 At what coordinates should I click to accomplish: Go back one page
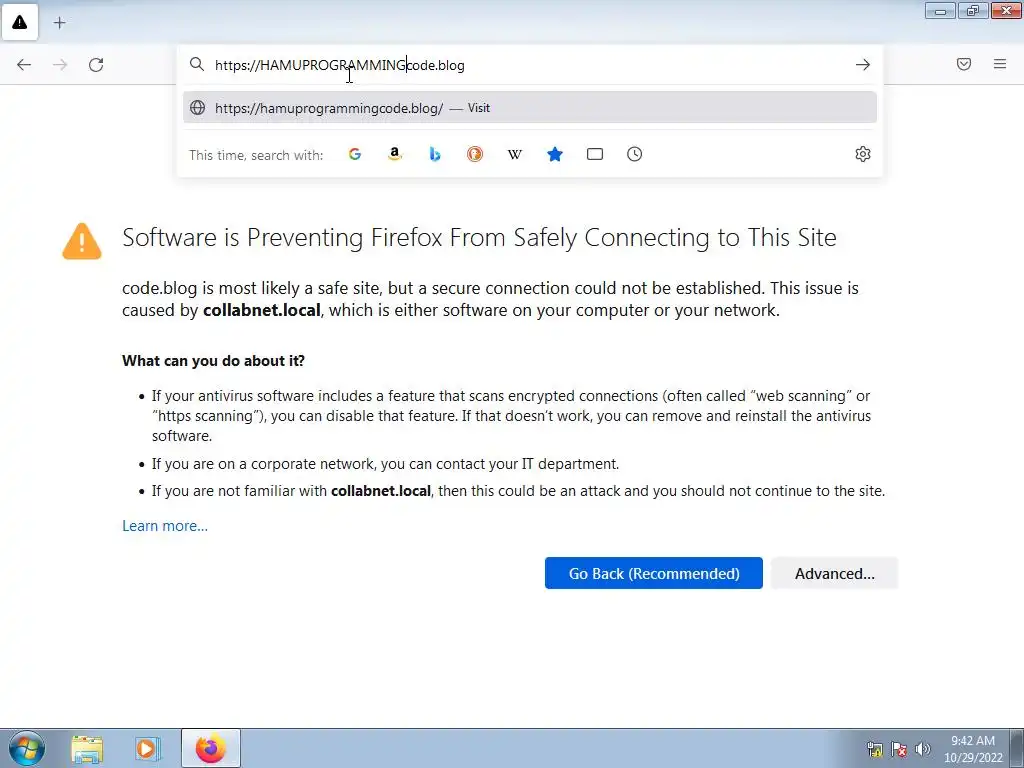point(24,65)
